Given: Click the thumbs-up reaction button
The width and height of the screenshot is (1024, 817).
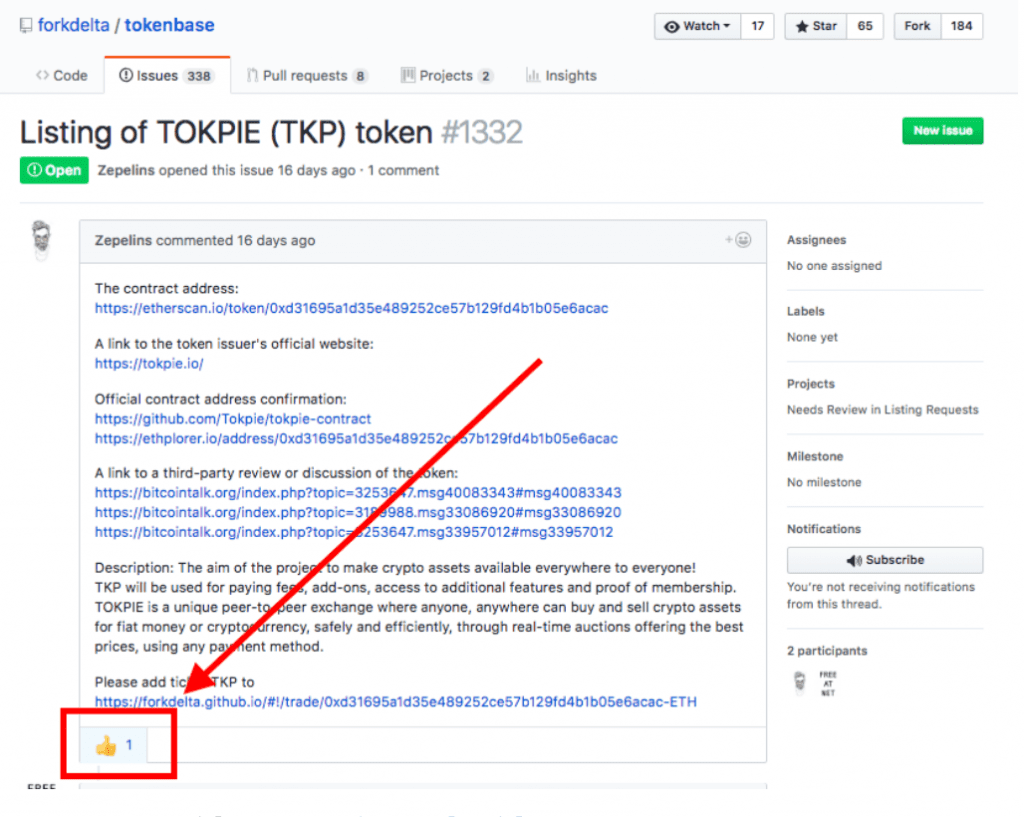Looking at the screenshot, I should pyautogui.click(x=114, y=745).
